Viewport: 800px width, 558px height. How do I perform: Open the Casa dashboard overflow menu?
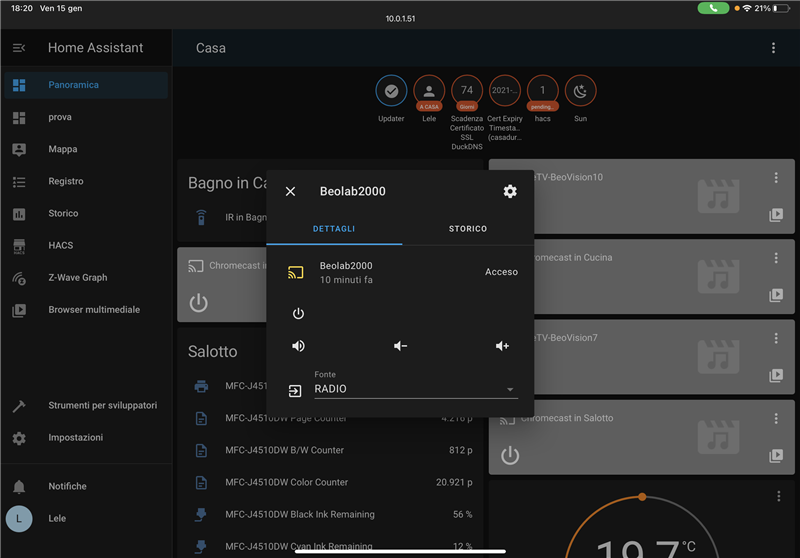click(x=773, y=48)
